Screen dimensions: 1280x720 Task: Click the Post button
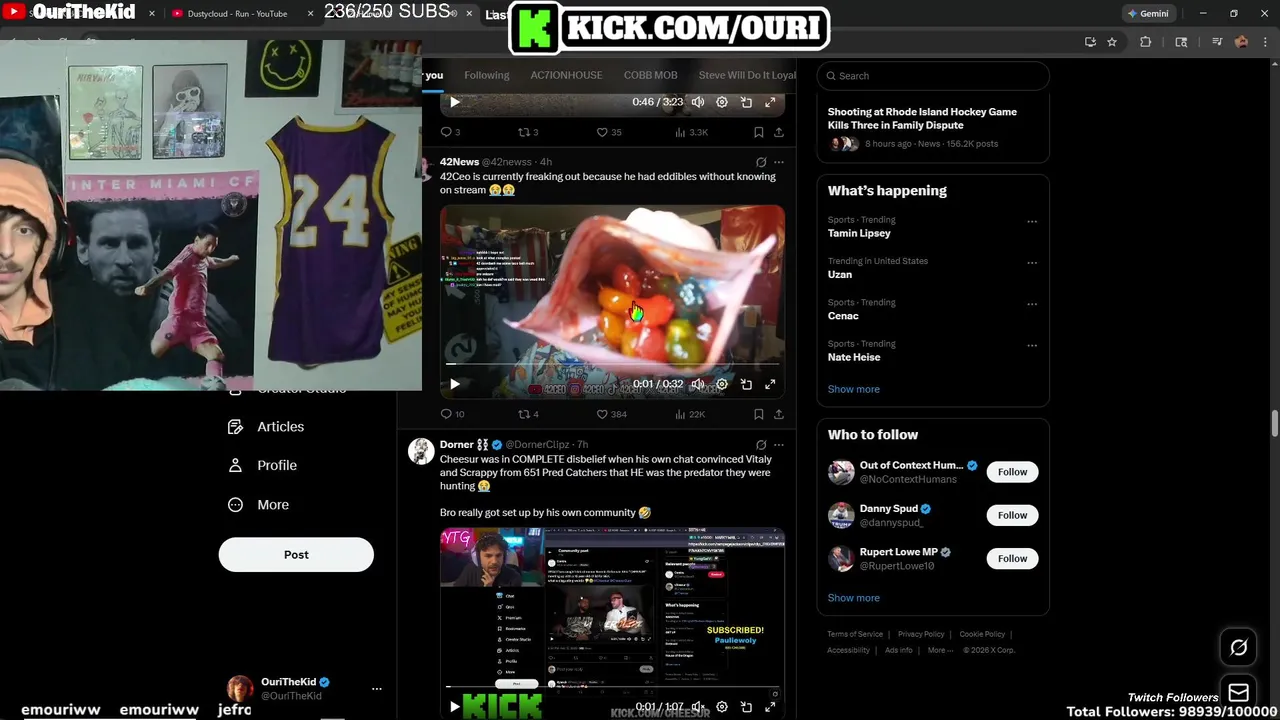point(296,555)
